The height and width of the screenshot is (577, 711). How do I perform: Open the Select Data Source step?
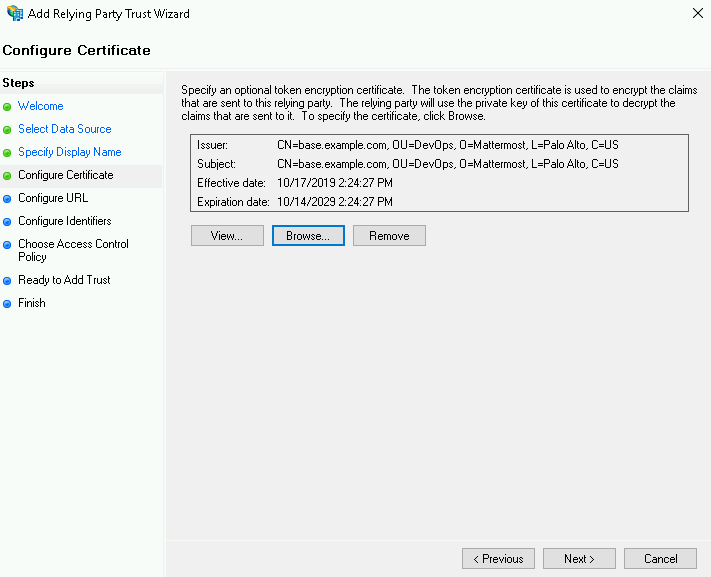(64, 129)
